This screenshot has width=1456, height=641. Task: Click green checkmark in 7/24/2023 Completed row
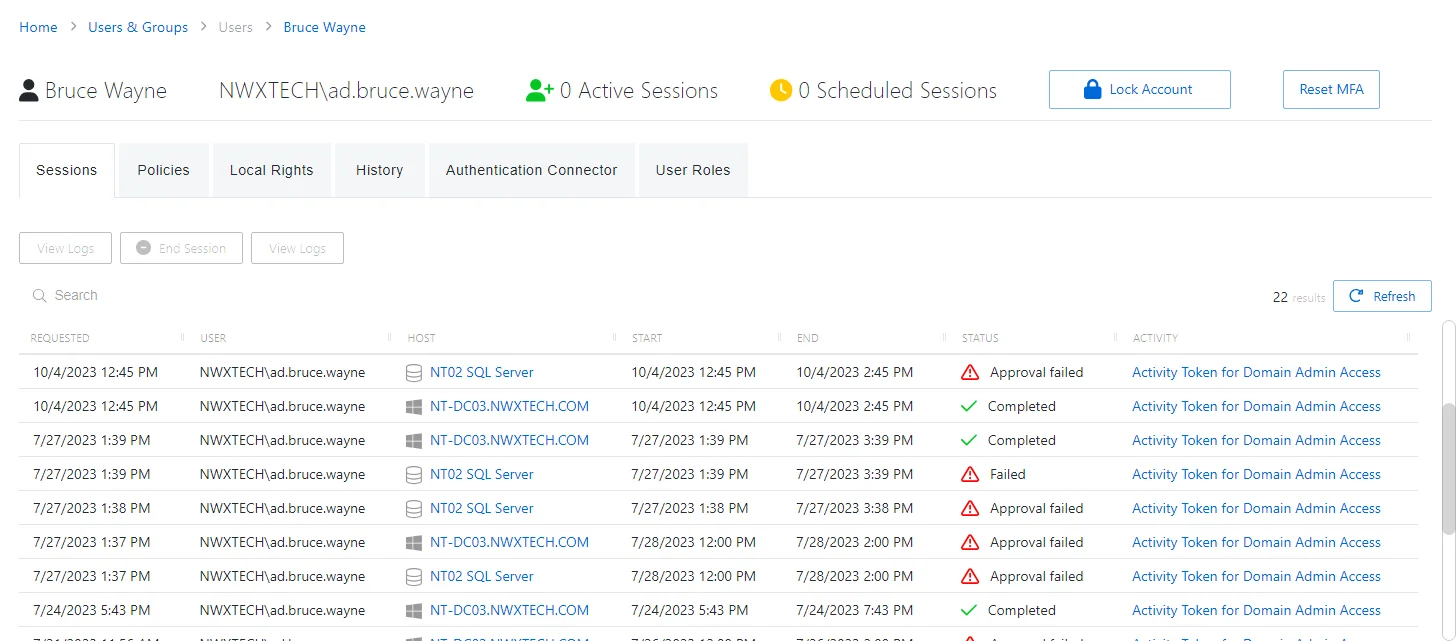968,610
